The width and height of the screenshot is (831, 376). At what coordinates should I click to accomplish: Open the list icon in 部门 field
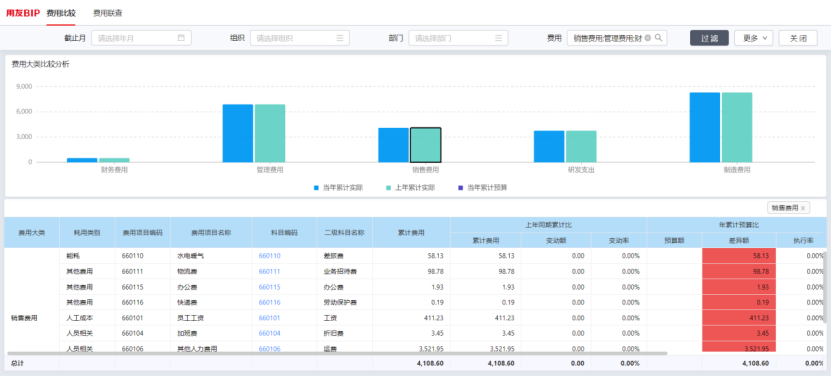(x=498, y=38)
